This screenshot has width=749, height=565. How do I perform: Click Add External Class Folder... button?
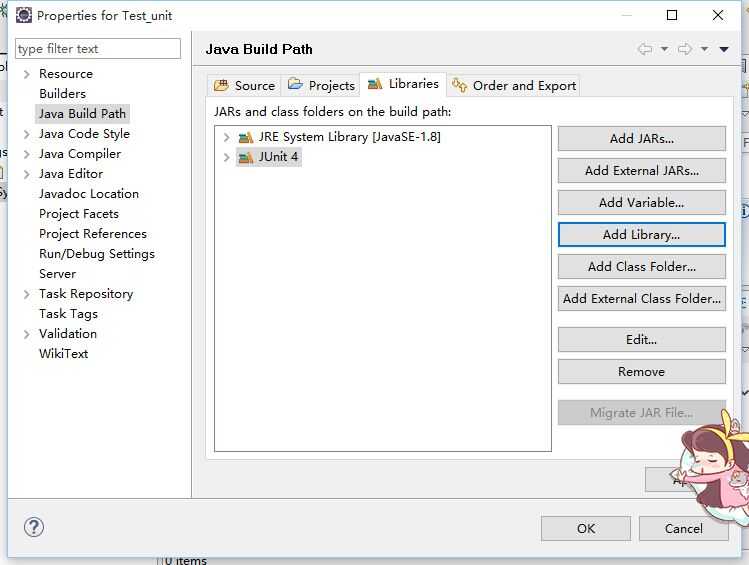click(642, 298)
